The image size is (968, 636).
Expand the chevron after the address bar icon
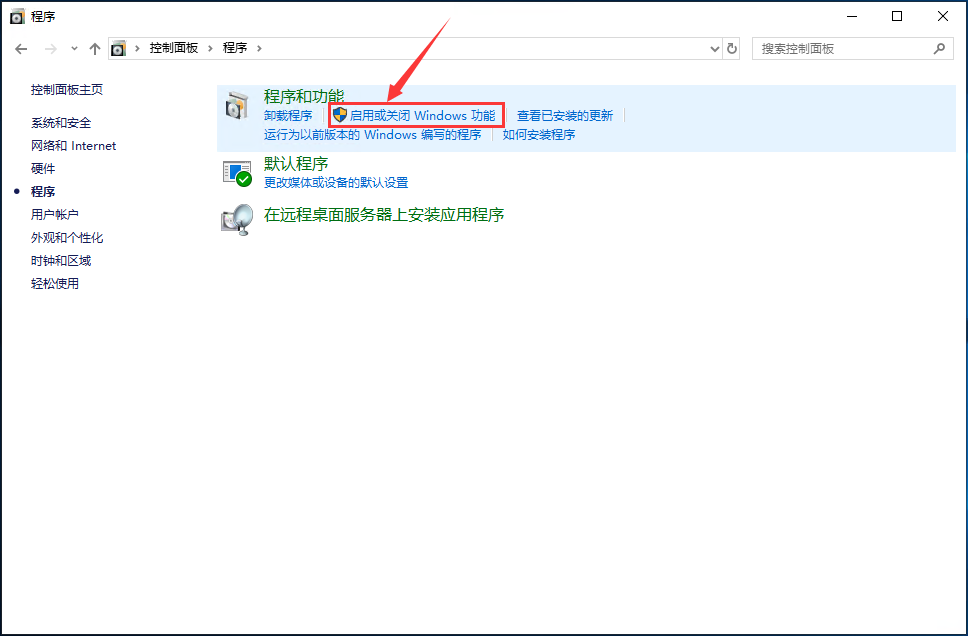click(137, 48)
